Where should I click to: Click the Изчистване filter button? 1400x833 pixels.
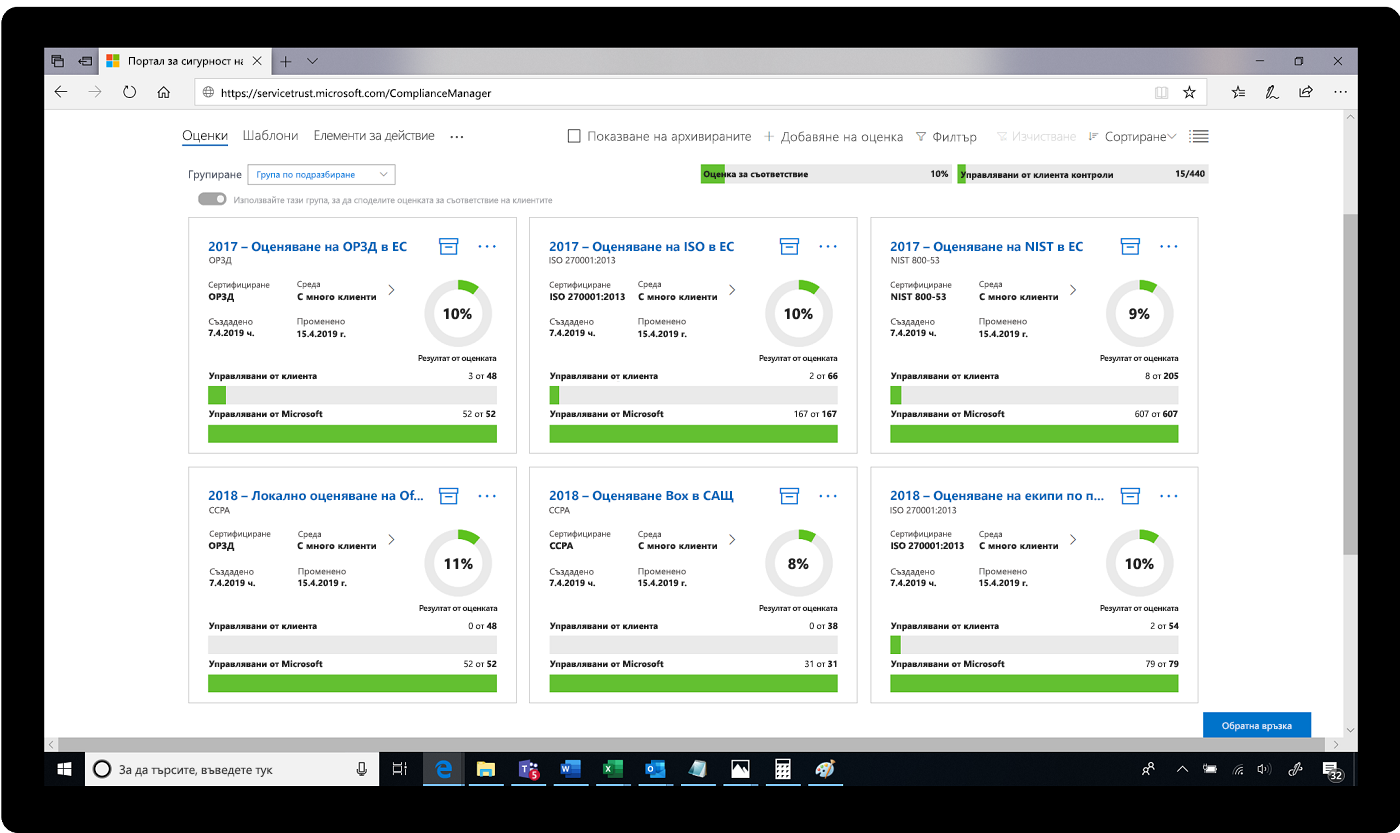(1035, 136)
